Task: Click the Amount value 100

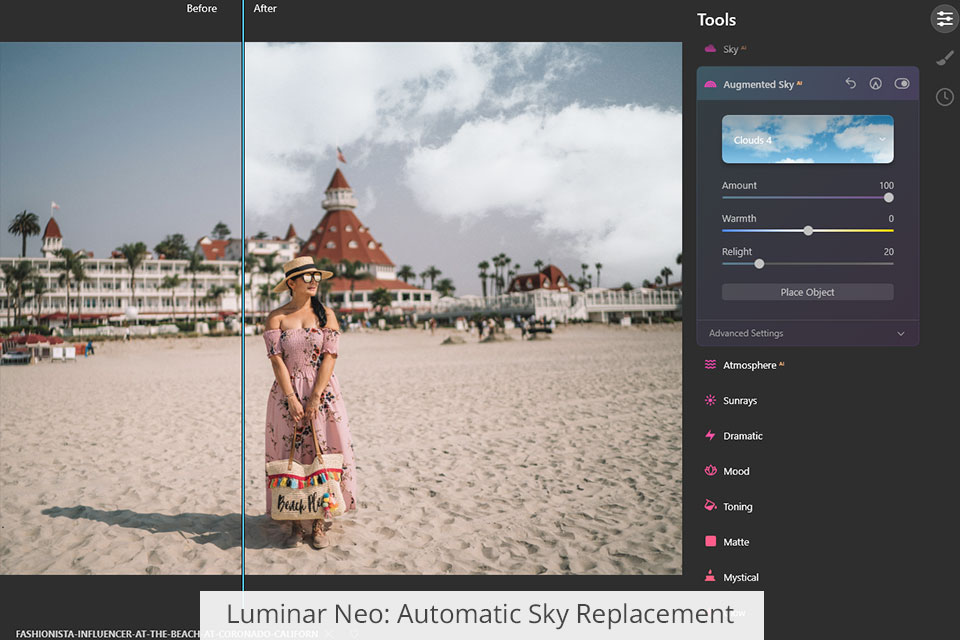Action: coord(887,186)
